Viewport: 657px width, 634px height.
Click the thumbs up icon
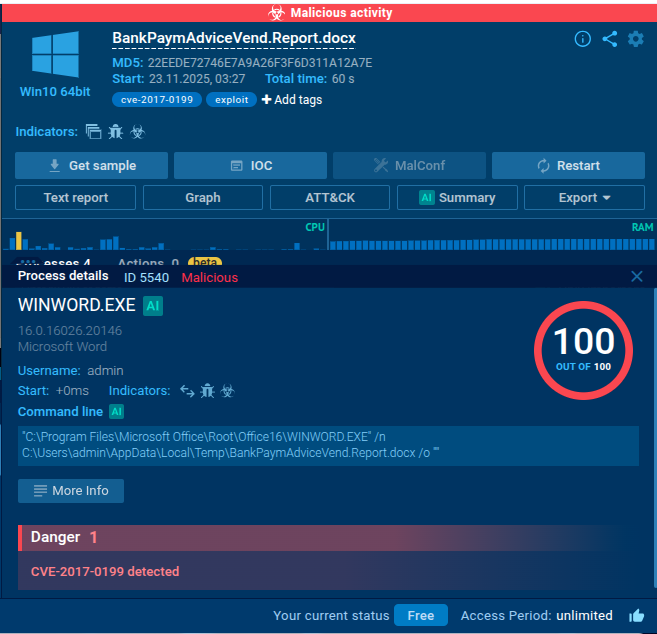(x=636, y=616)
